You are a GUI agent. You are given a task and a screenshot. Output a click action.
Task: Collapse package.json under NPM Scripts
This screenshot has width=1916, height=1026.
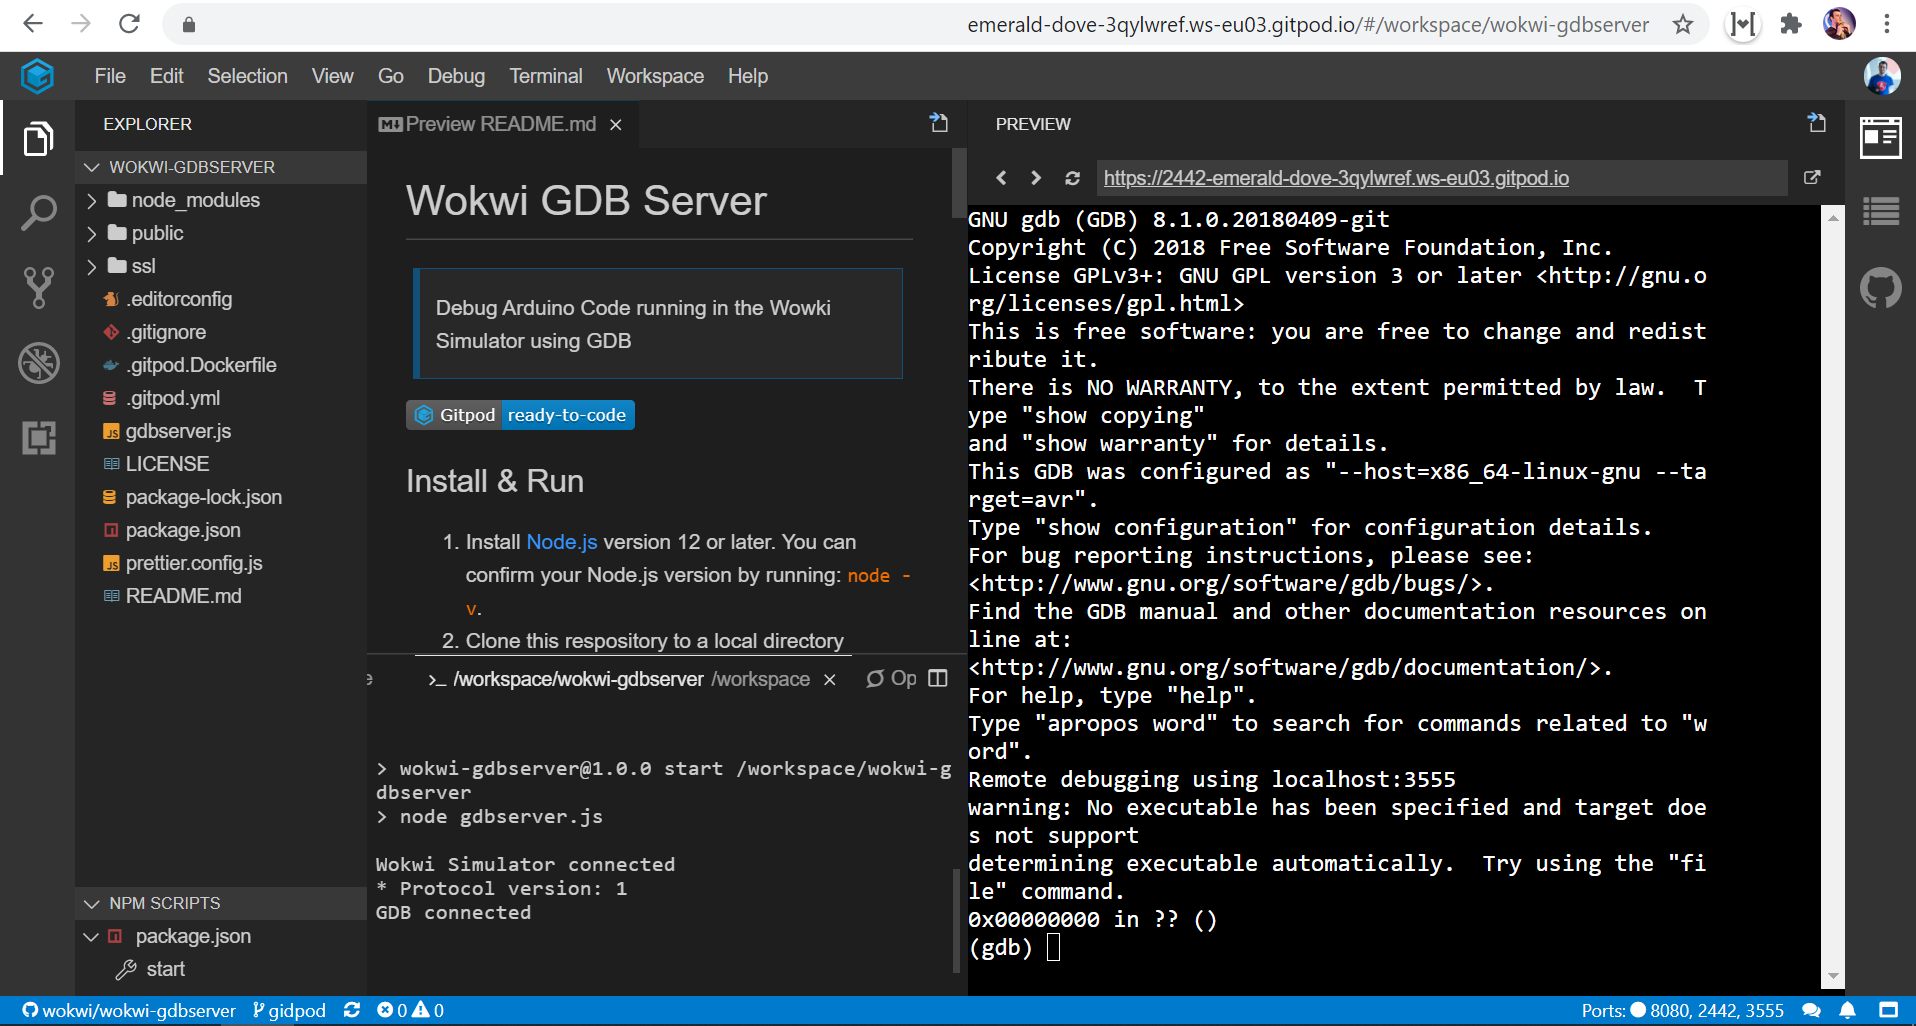tap(91, 936)
